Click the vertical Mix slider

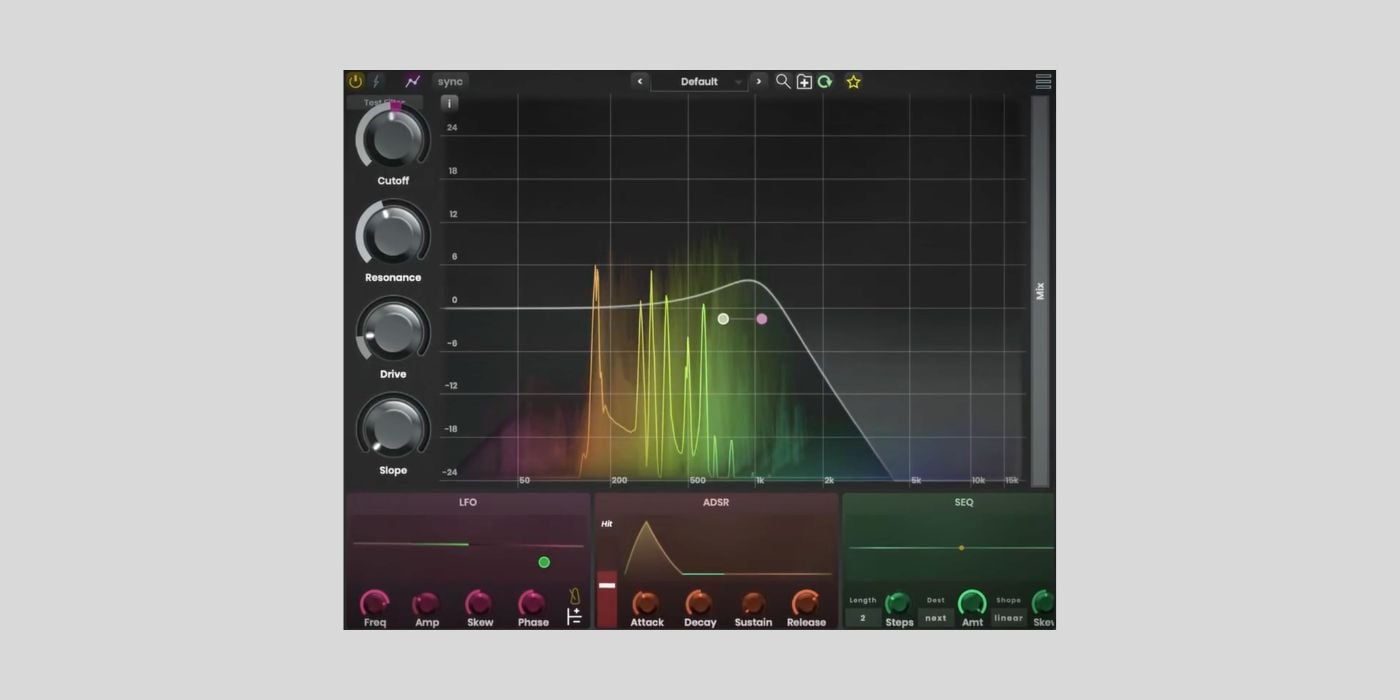point(1040,291)
